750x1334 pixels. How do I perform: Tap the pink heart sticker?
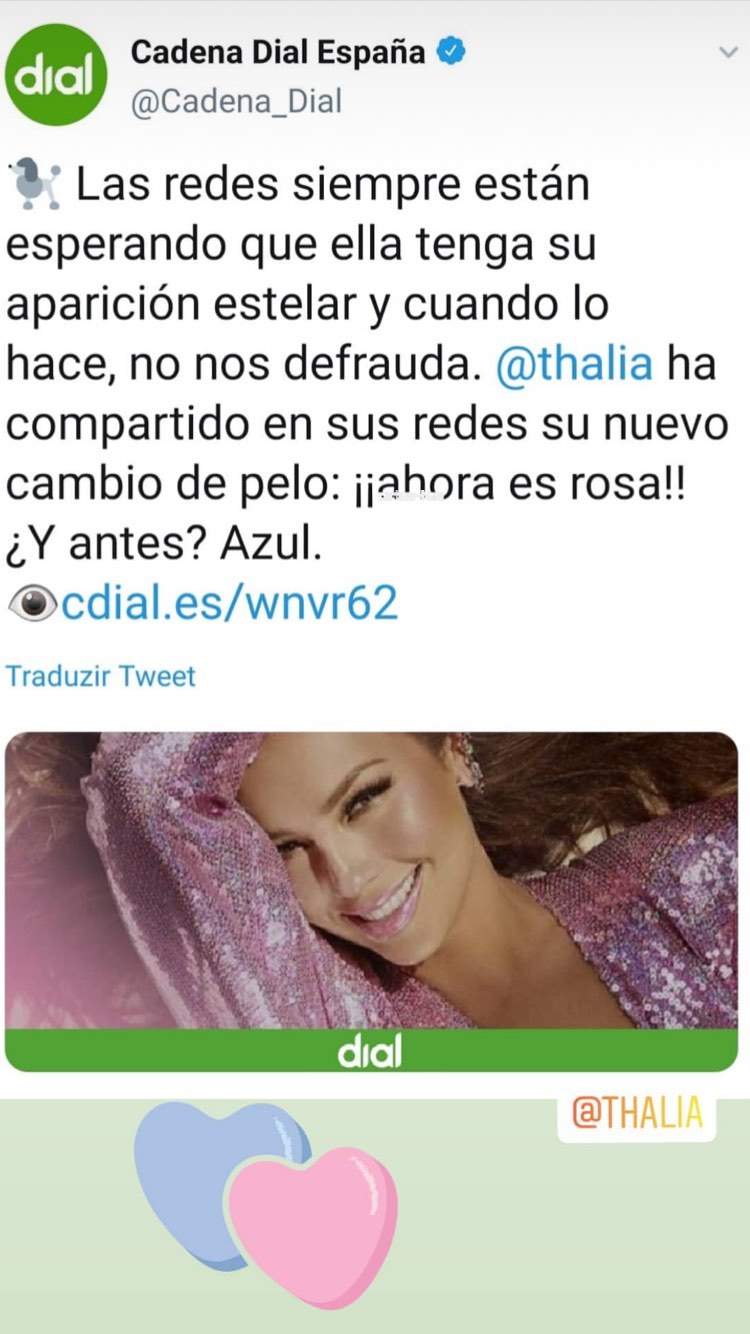[x=313, y=1226]
